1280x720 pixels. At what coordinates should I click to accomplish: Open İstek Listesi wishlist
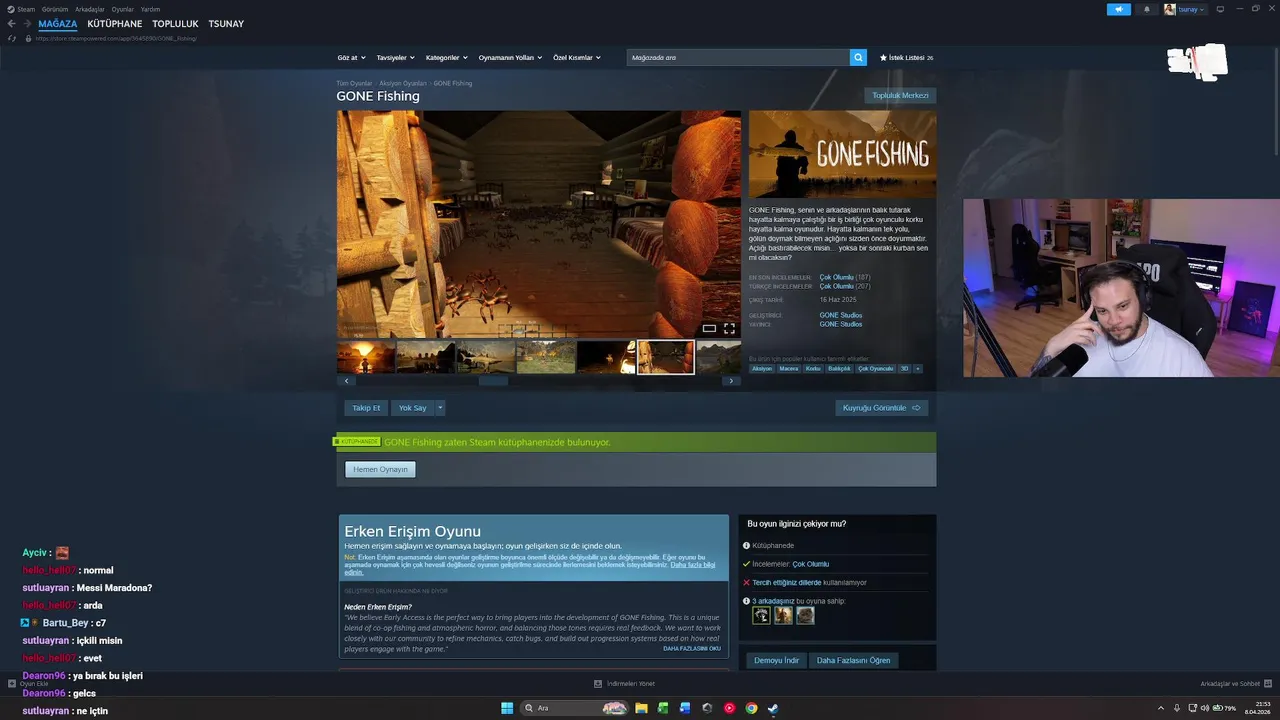click(906, 58)
